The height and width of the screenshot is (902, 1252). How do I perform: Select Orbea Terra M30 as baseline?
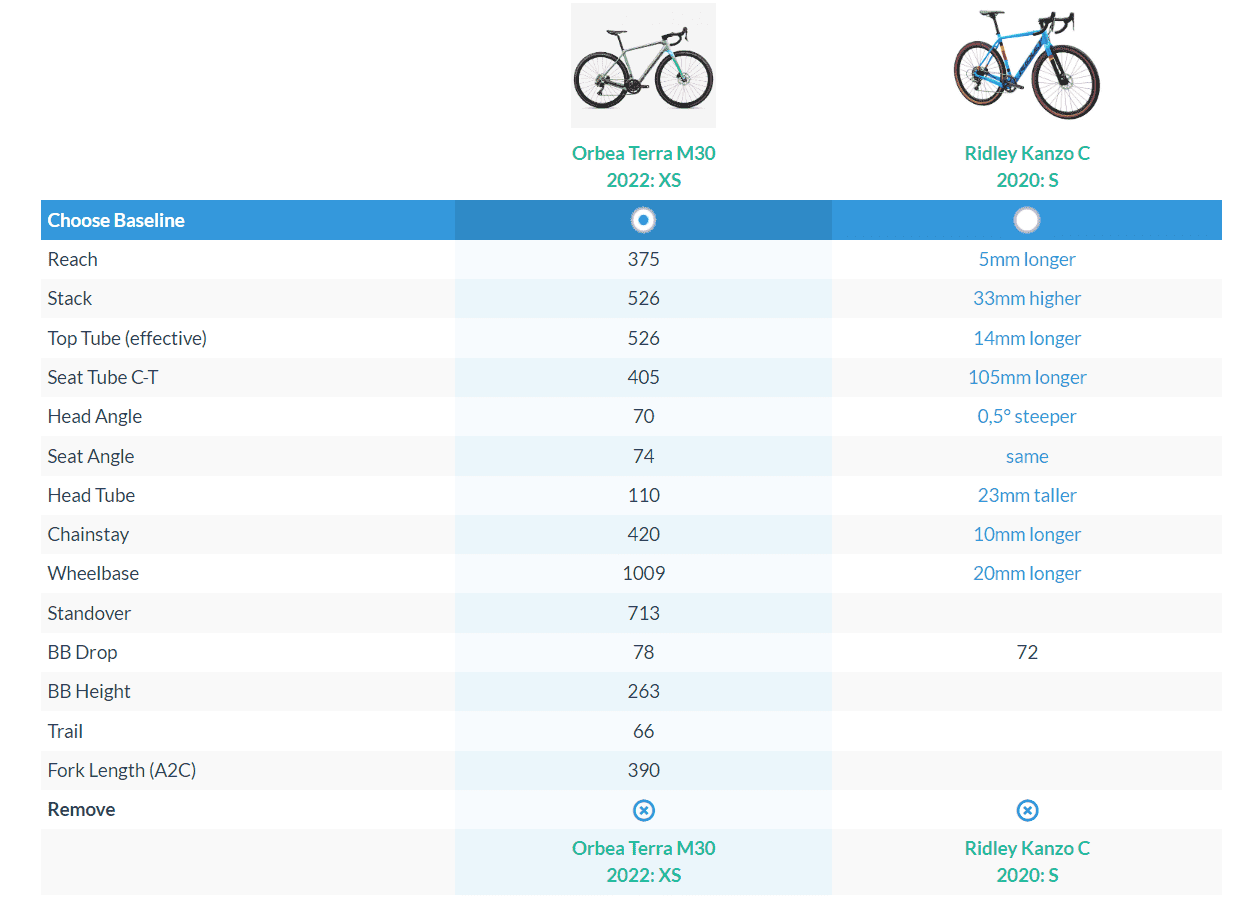pyautogui.click(x=644, y=220)
